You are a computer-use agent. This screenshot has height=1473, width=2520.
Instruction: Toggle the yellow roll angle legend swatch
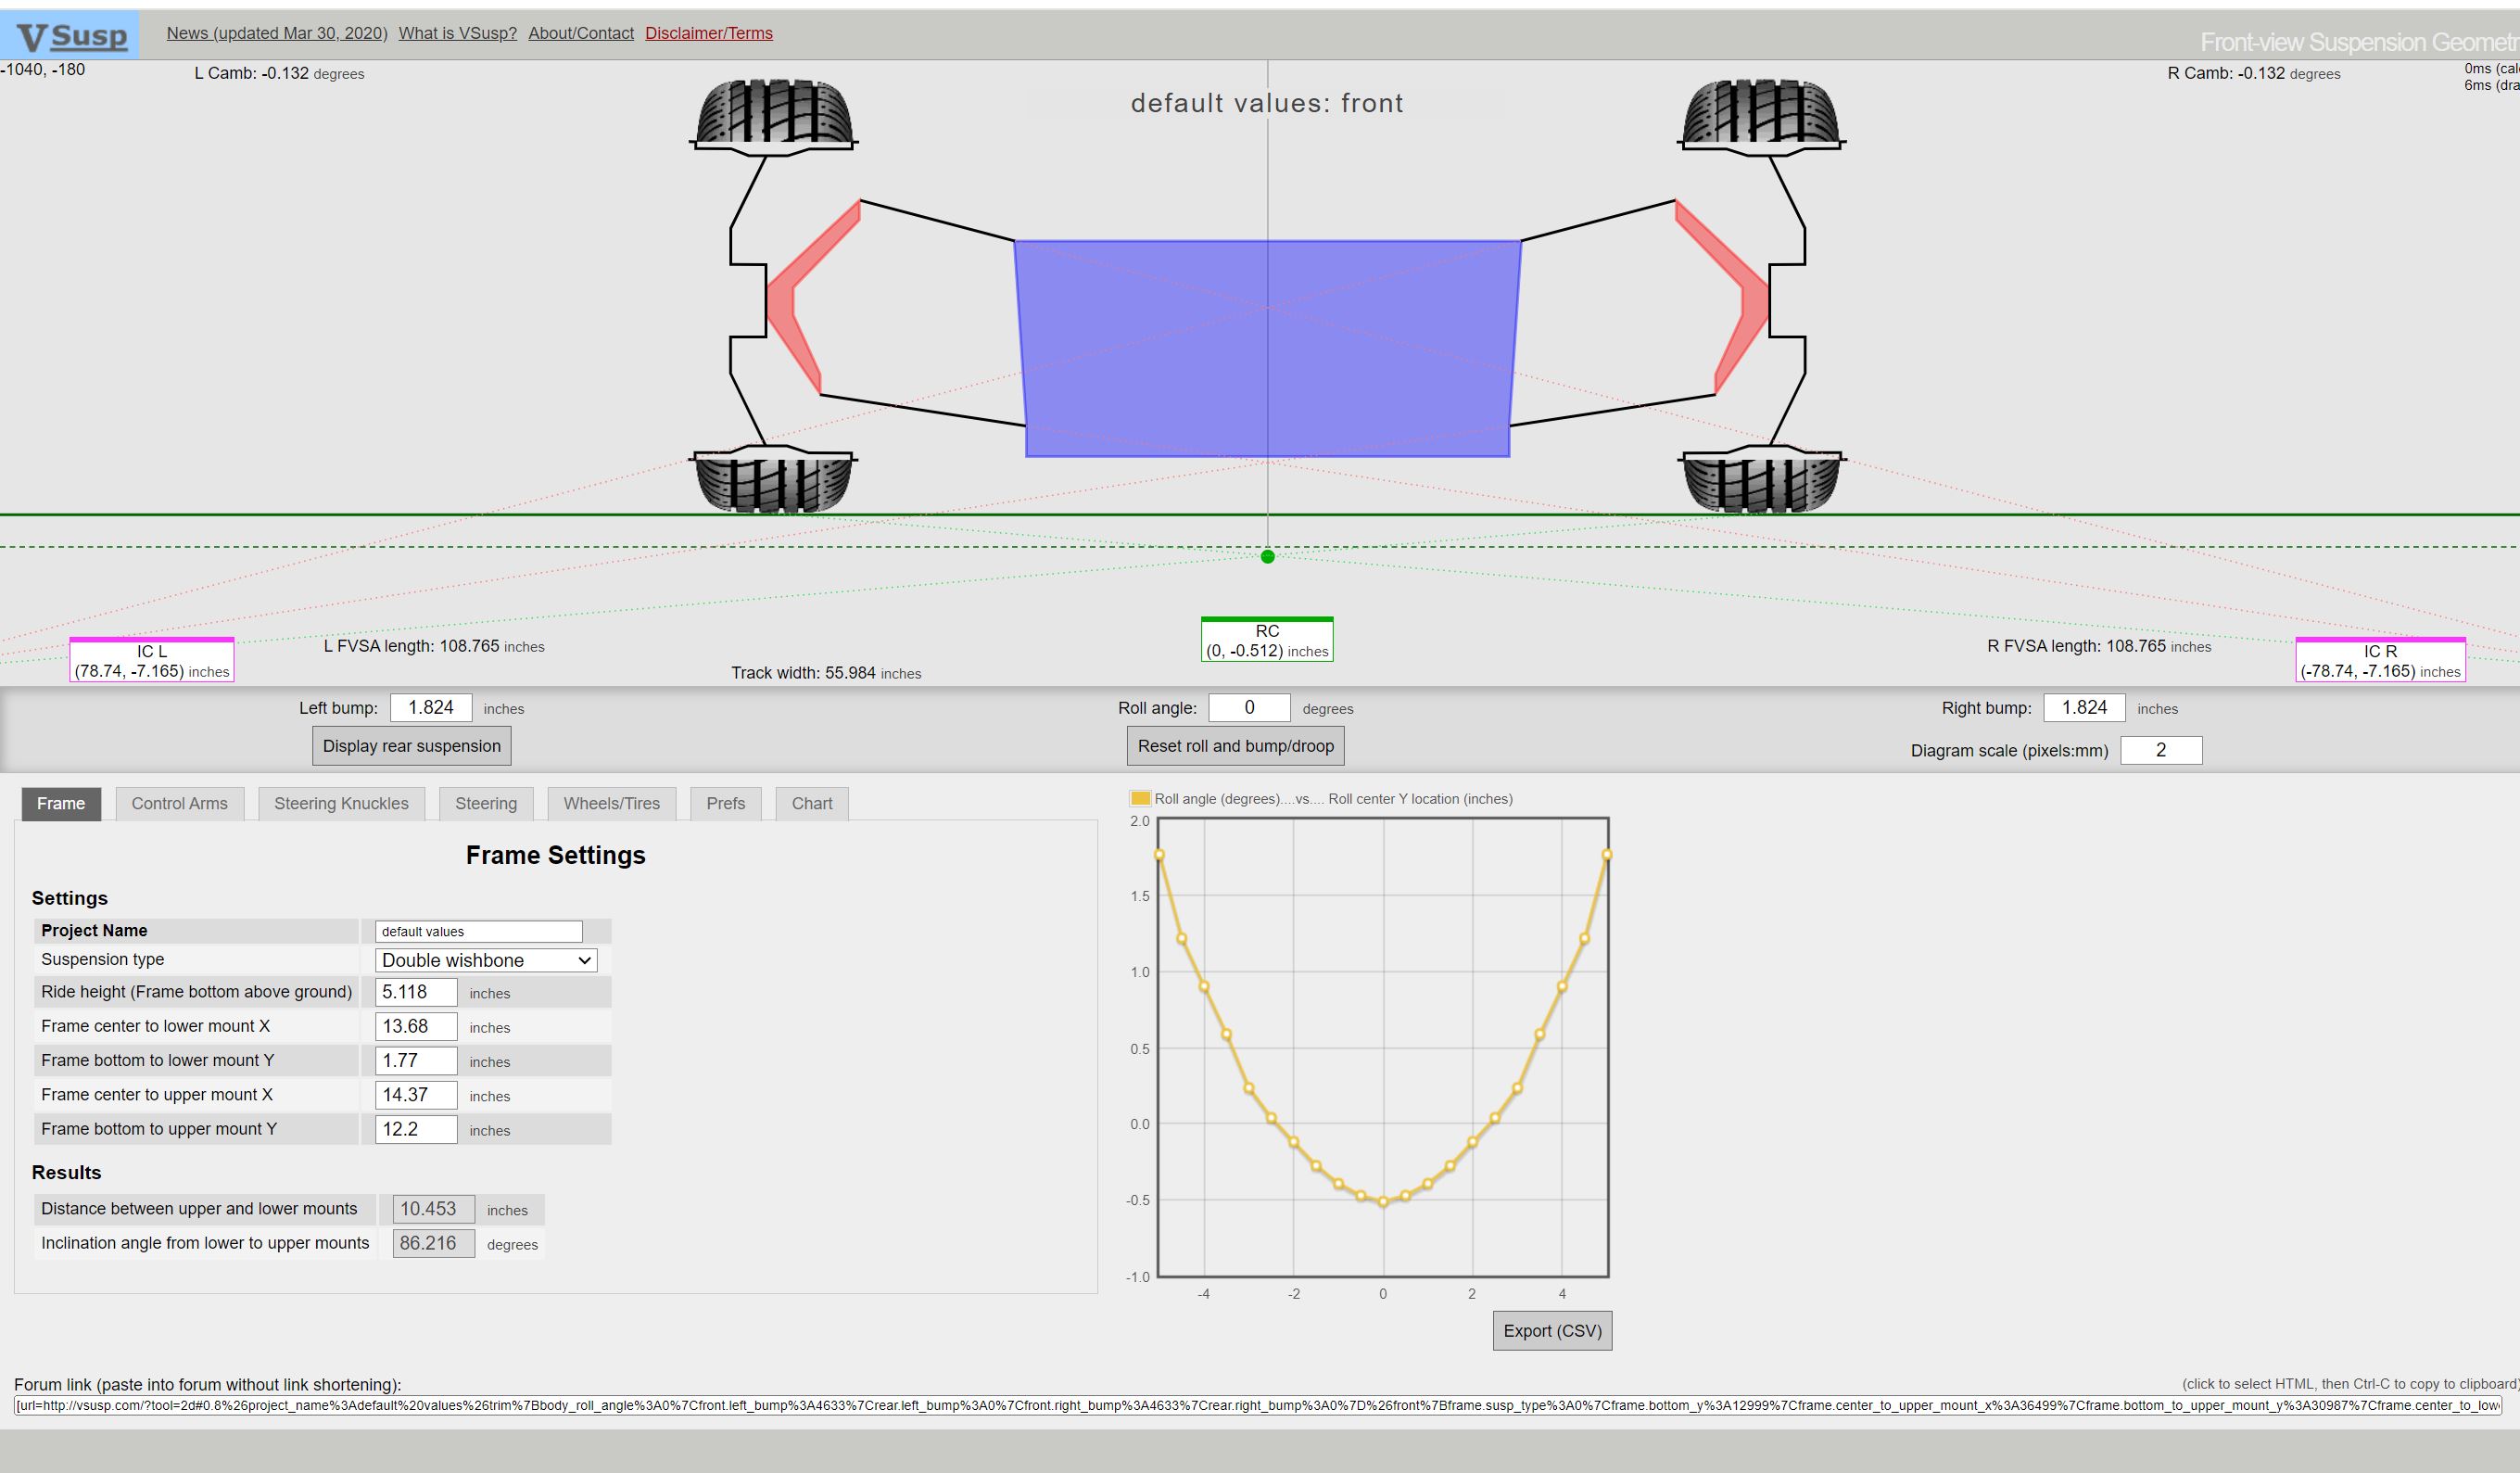pyautogui.click(x=1139, y=798)
